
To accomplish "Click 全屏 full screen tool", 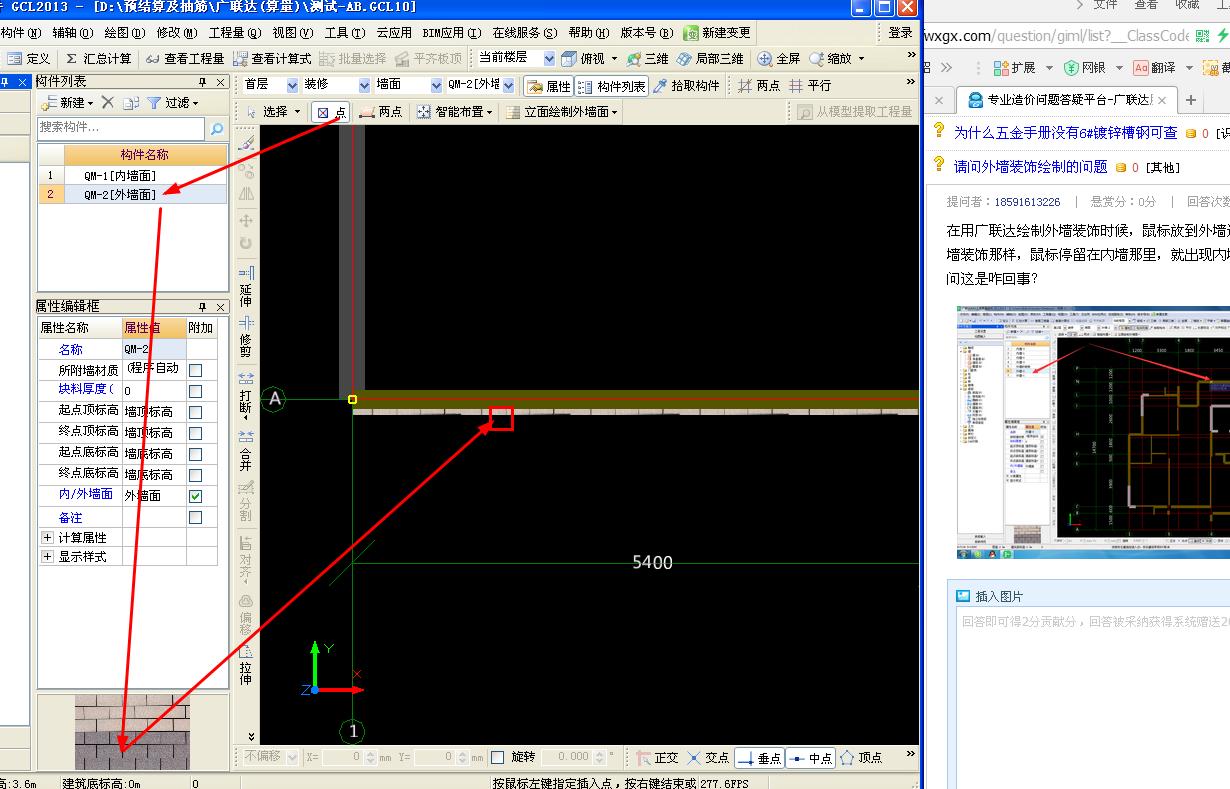I will click(779, 59).
